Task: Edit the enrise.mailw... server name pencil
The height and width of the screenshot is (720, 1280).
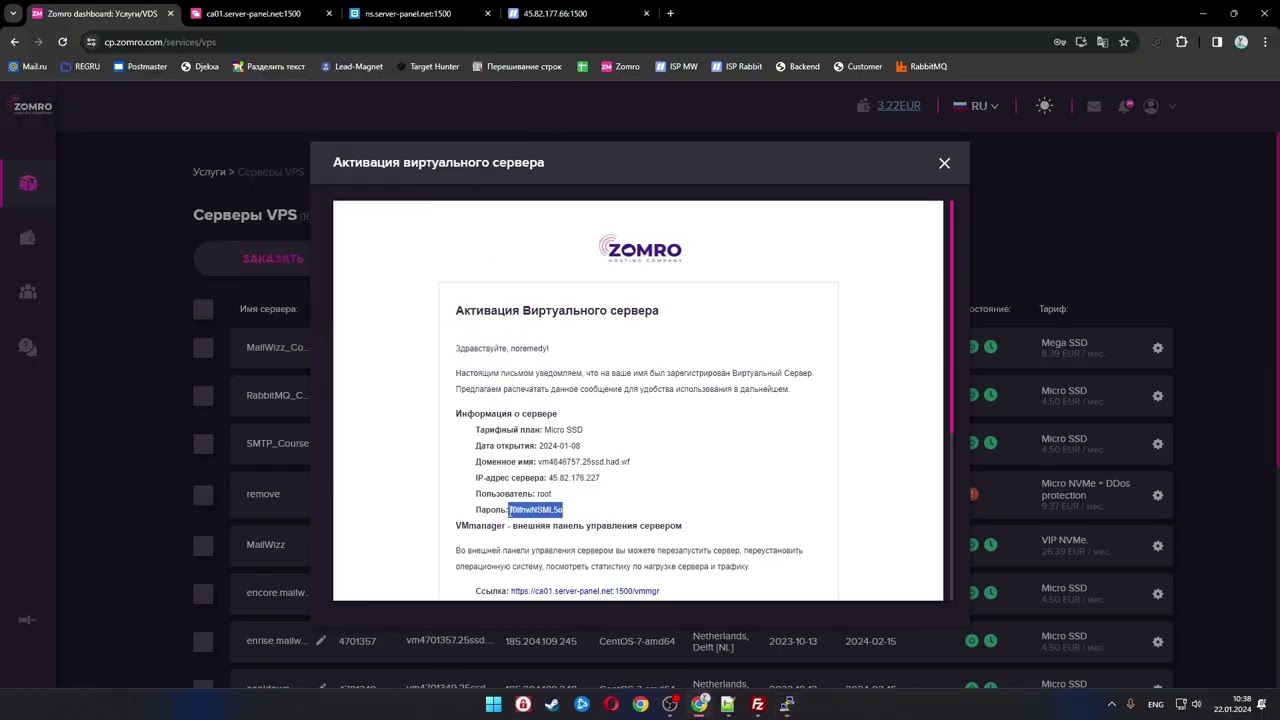Action: click(x=321, y=640)
